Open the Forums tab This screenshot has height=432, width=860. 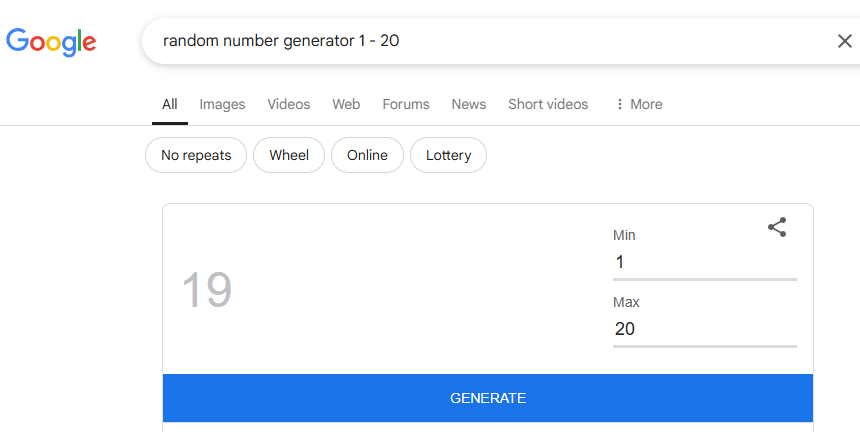(x=406, y=104)
